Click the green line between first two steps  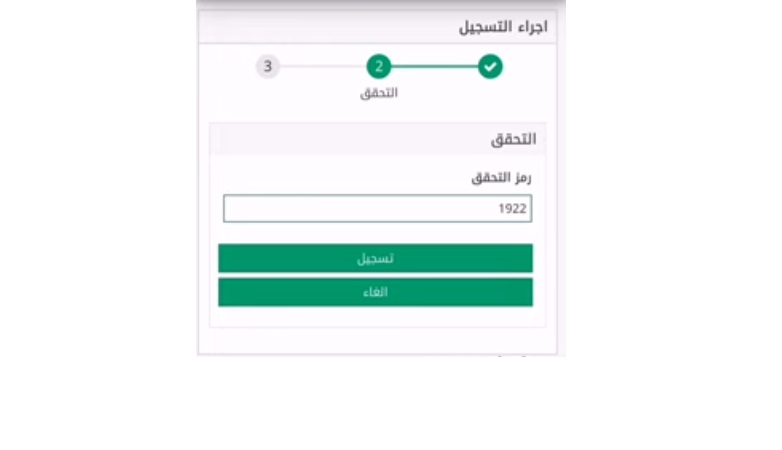point(434,66)
